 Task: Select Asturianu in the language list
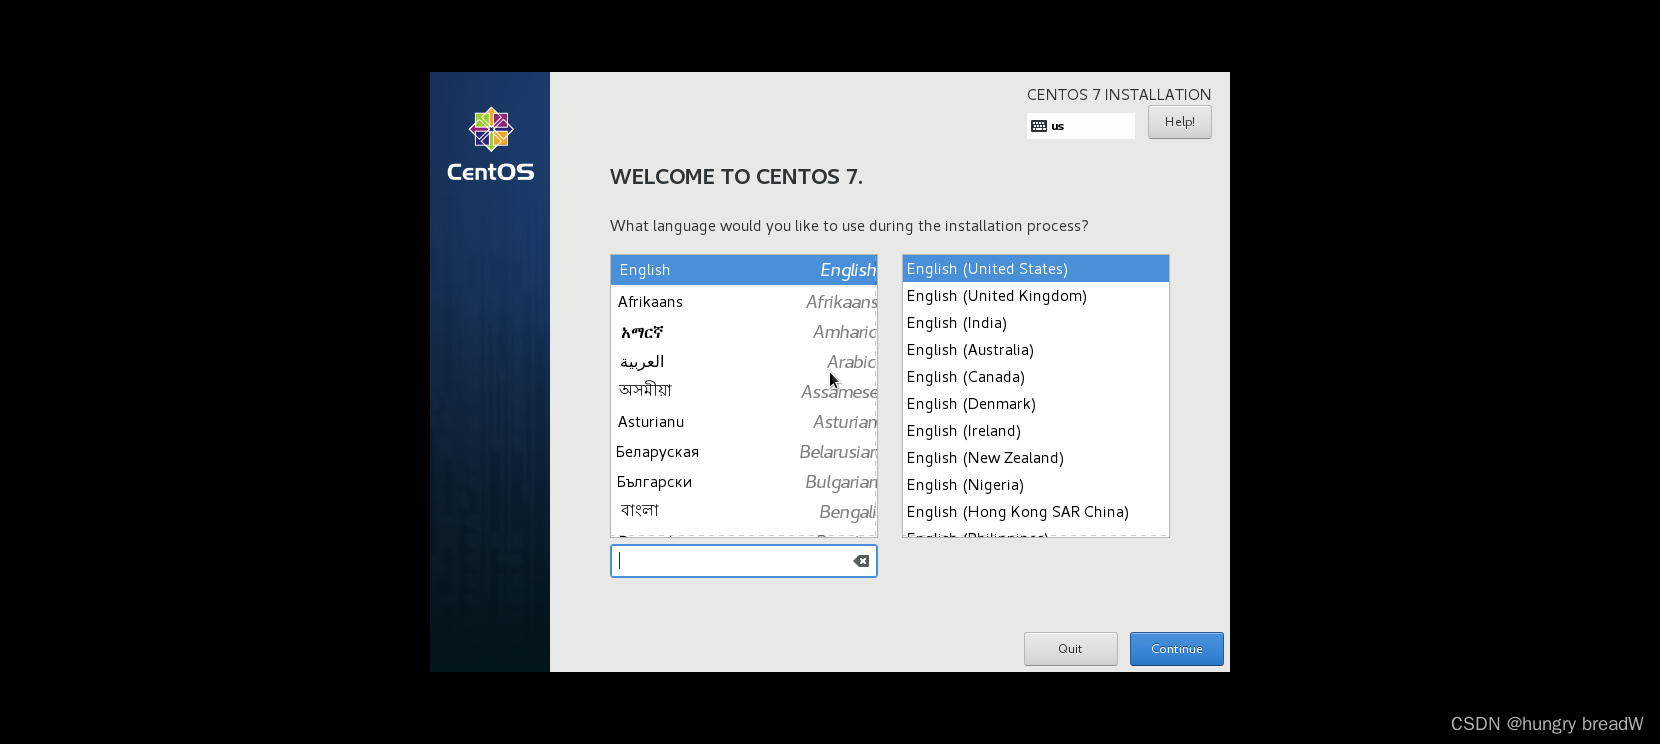(x=744, y=422)
